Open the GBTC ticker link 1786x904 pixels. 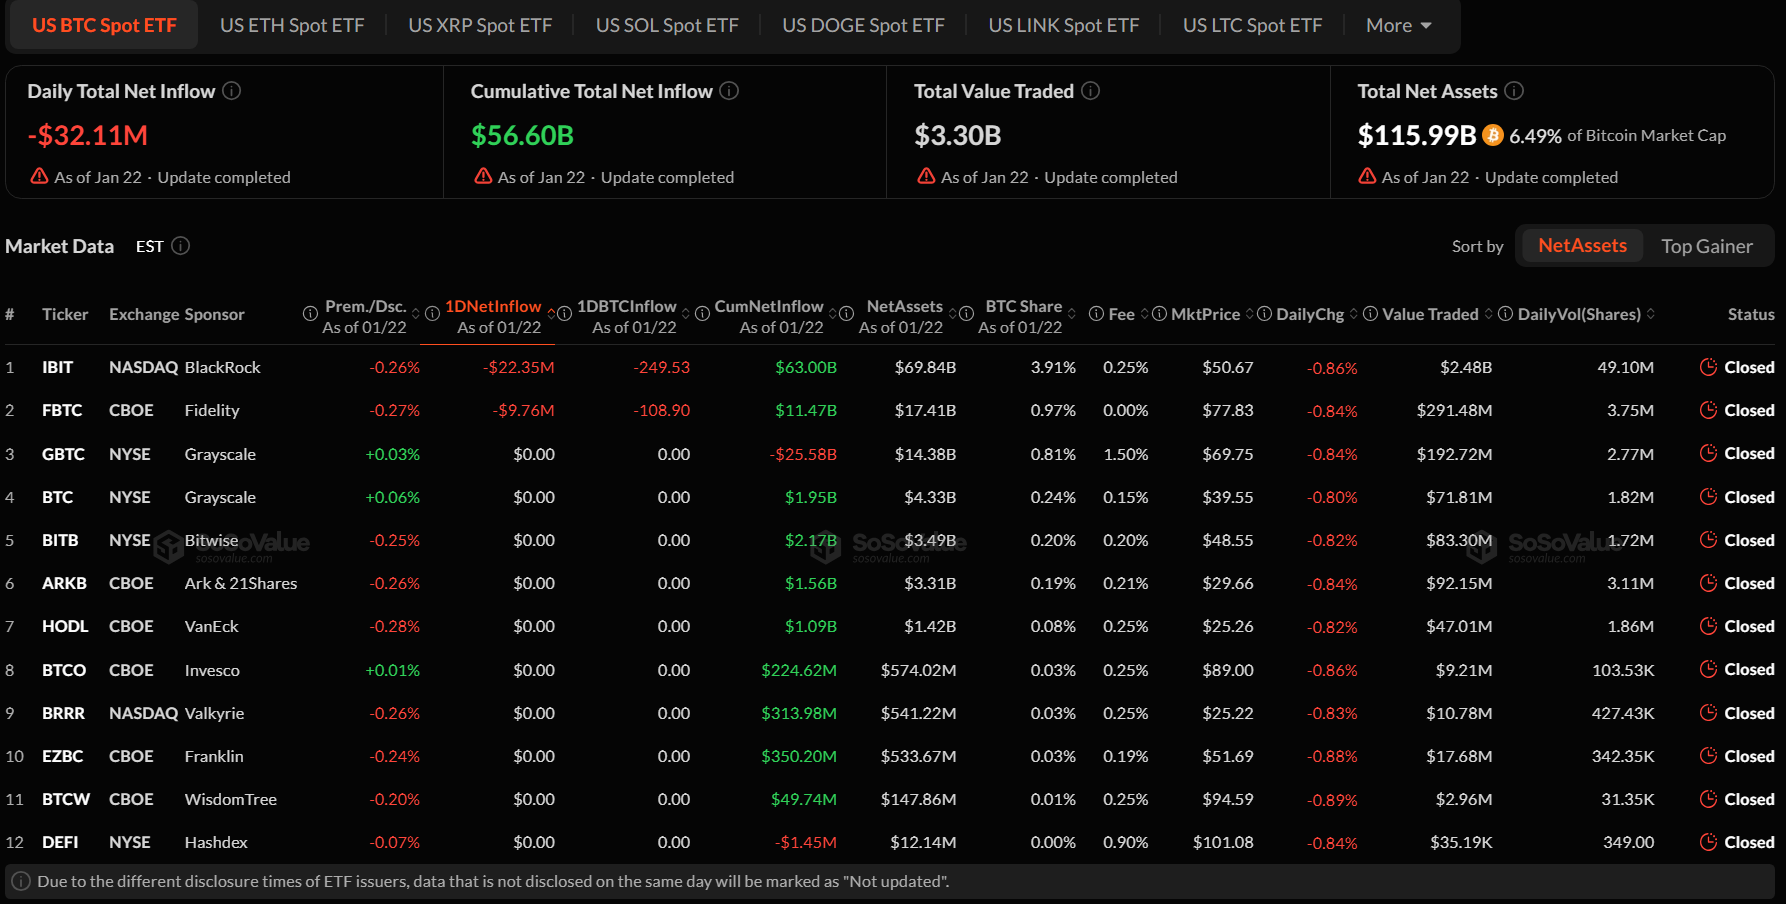63,454
